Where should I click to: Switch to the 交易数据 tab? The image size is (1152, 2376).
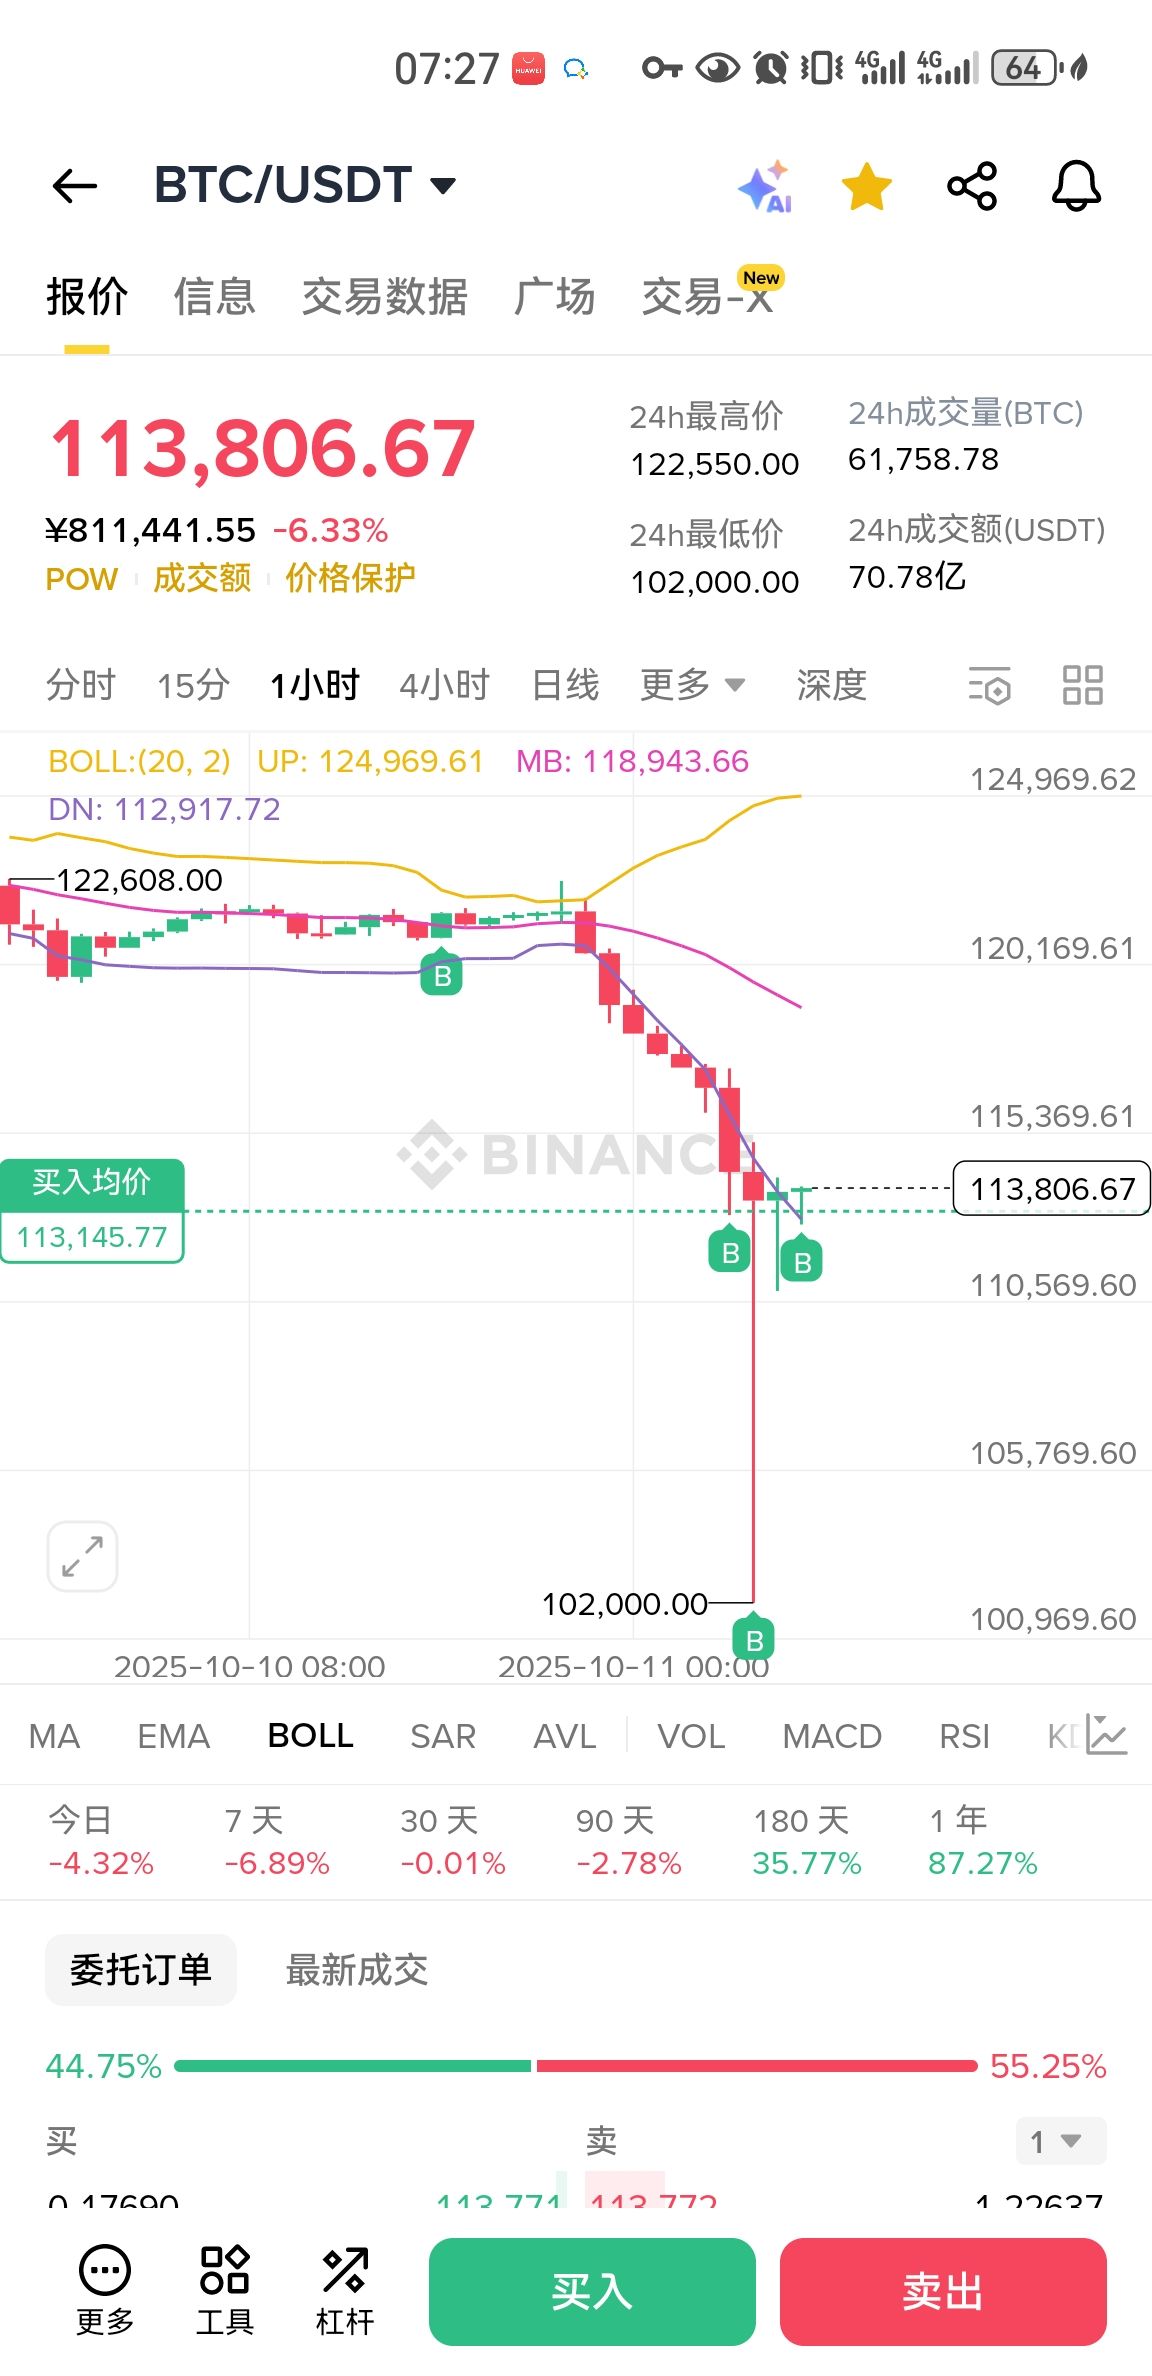[x=384, y=297]
